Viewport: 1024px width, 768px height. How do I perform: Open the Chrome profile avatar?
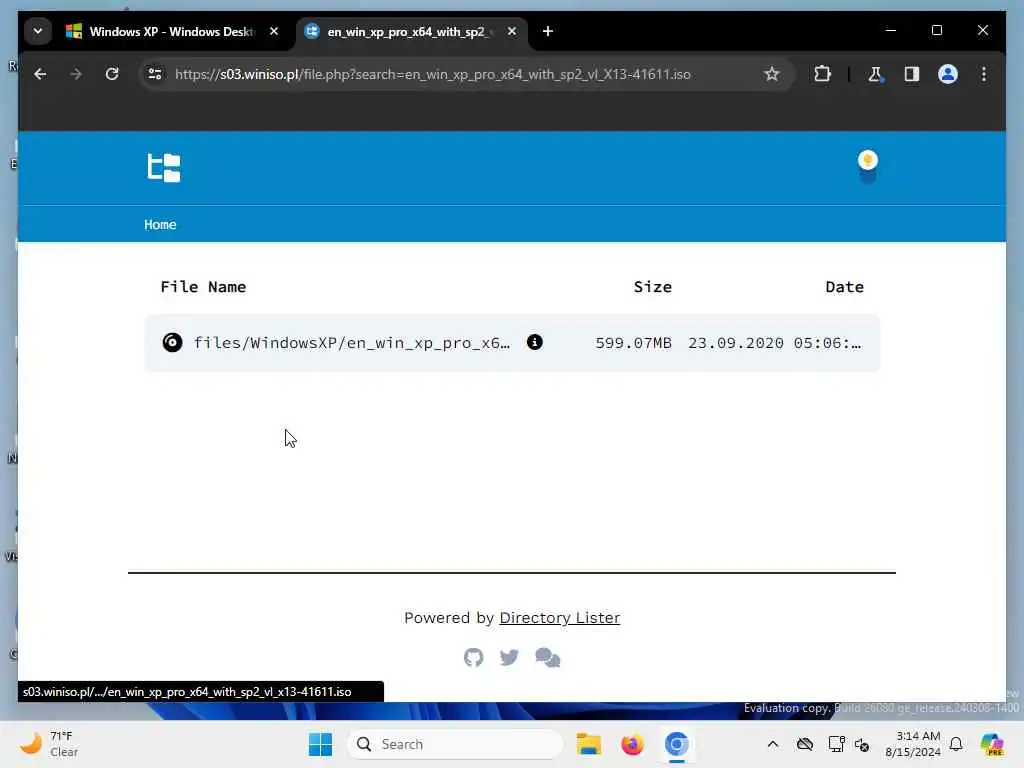(x=948, y=74)
